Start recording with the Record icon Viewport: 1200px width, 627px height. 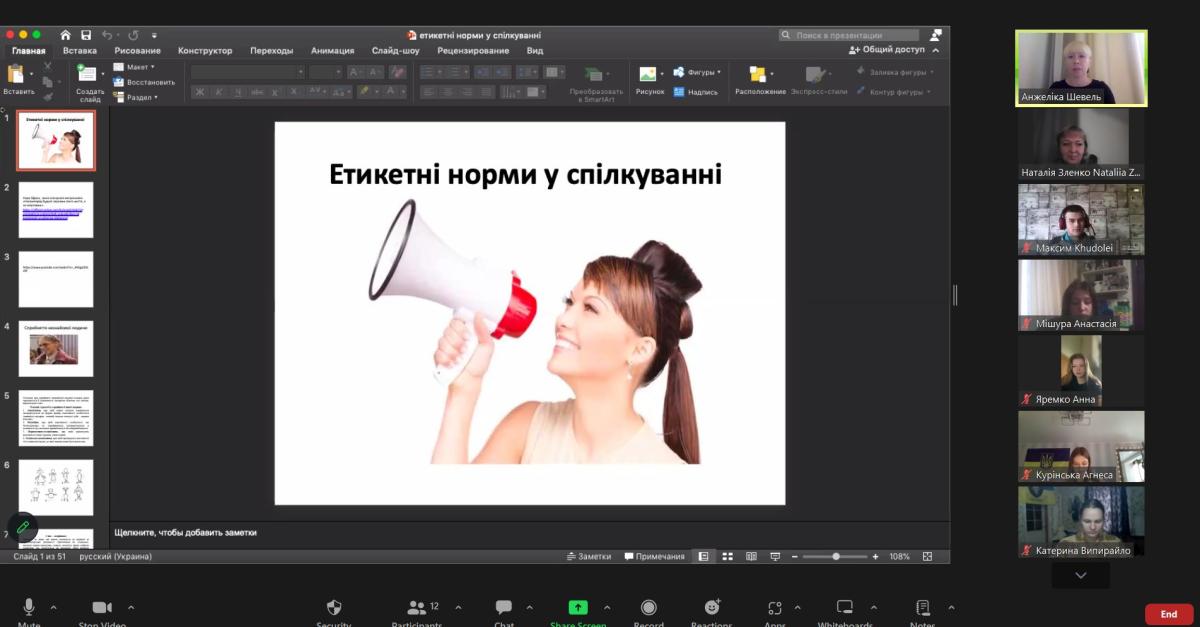(x=649, y=608)
